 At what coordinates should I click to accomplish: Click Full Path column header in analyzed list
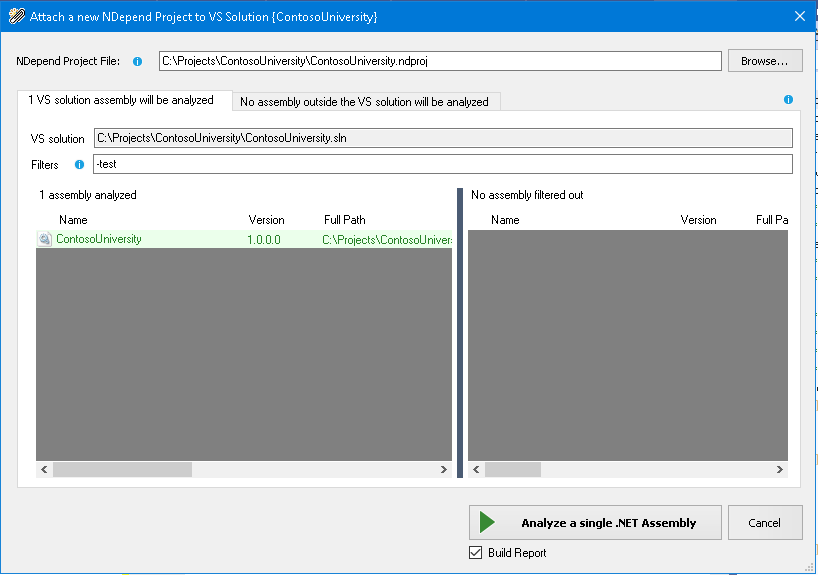pyautogui.click(x=345, y=220)
